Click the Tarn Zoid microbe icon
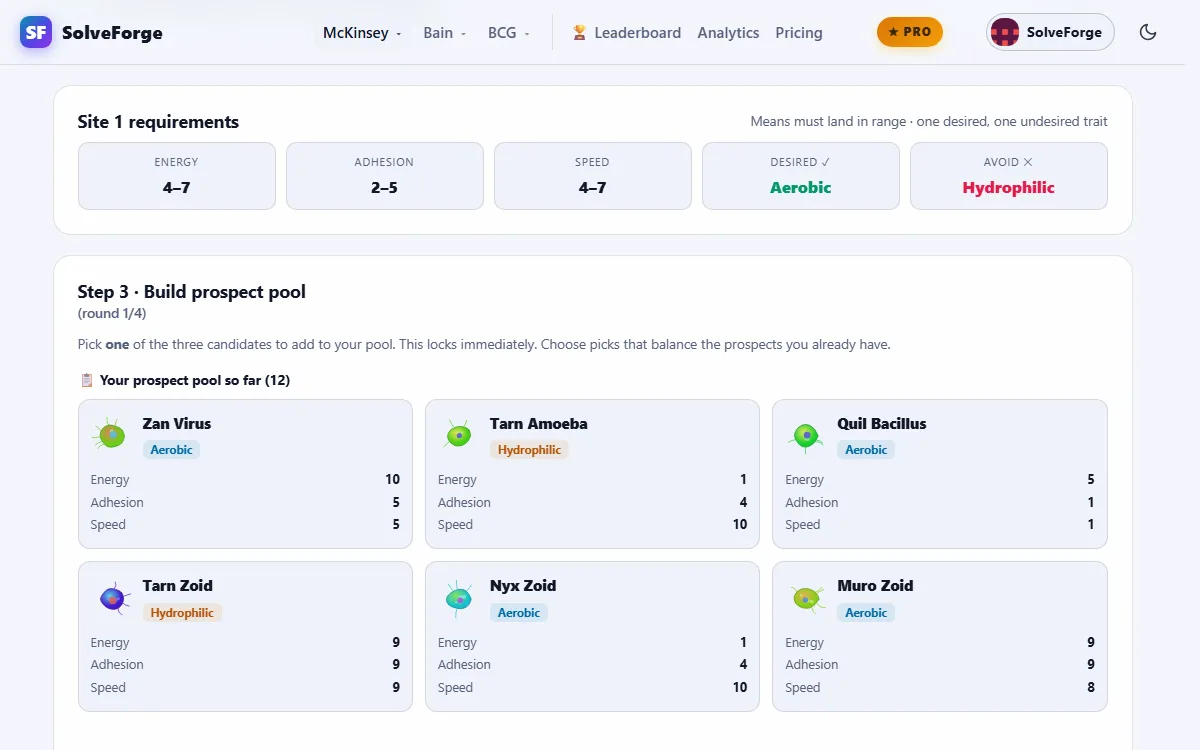1200x750 pixels. [x=112, y=598]
